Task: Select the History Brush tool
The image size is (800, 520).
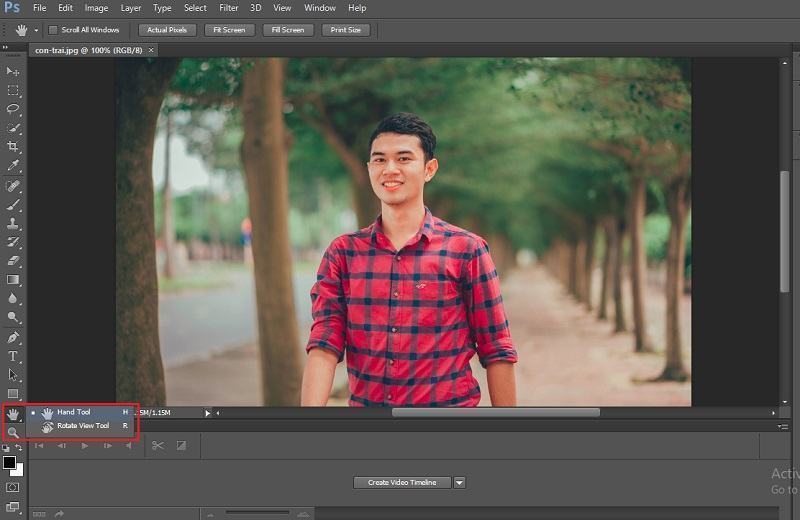Action: click(x=13, y=242)
